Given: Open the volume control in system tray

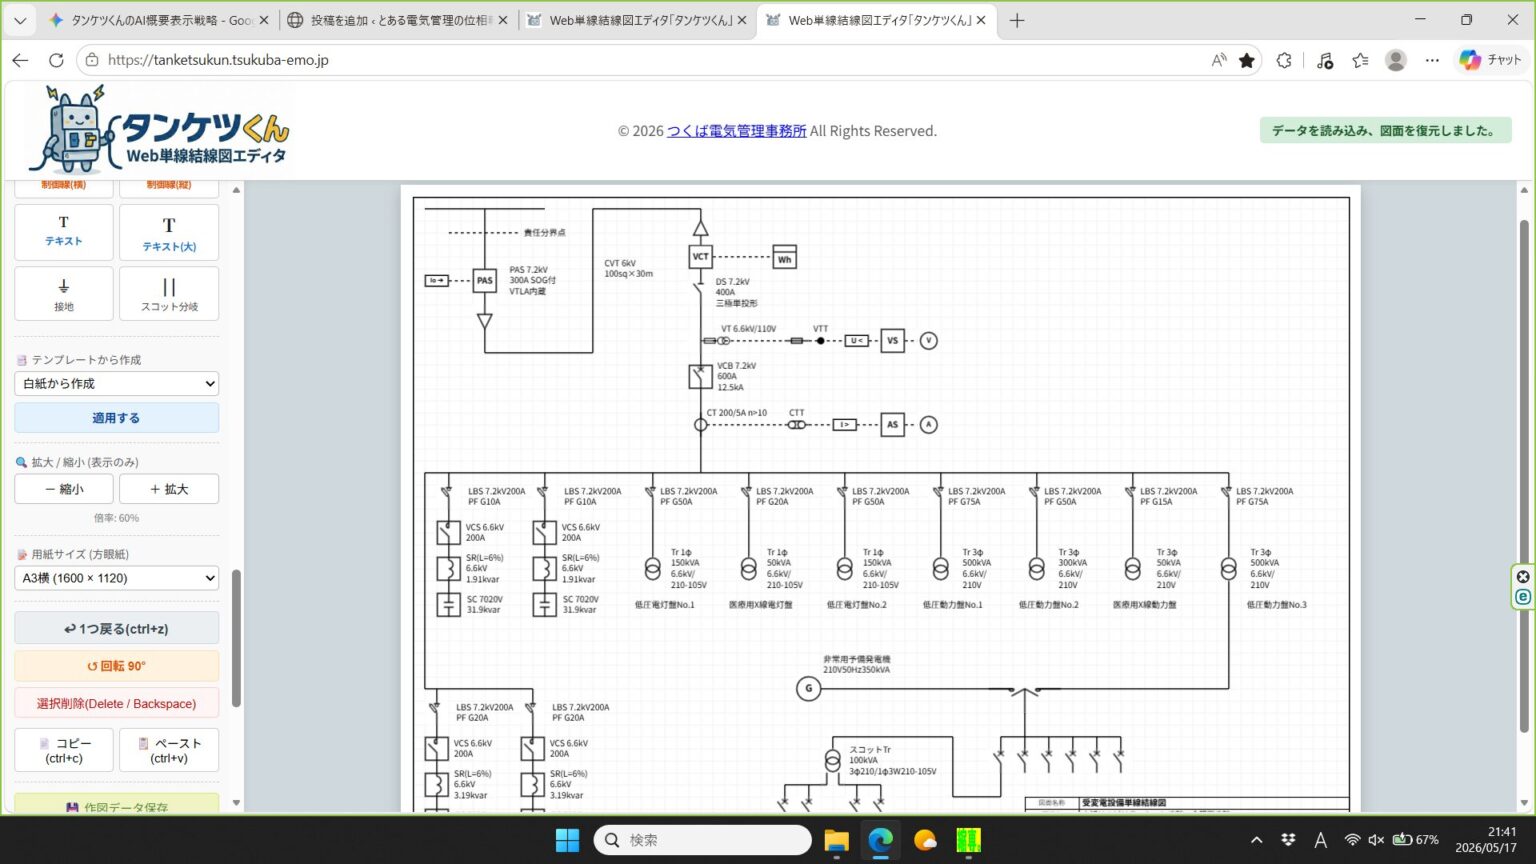Looking at the screenshot, I should [1376, 840].
